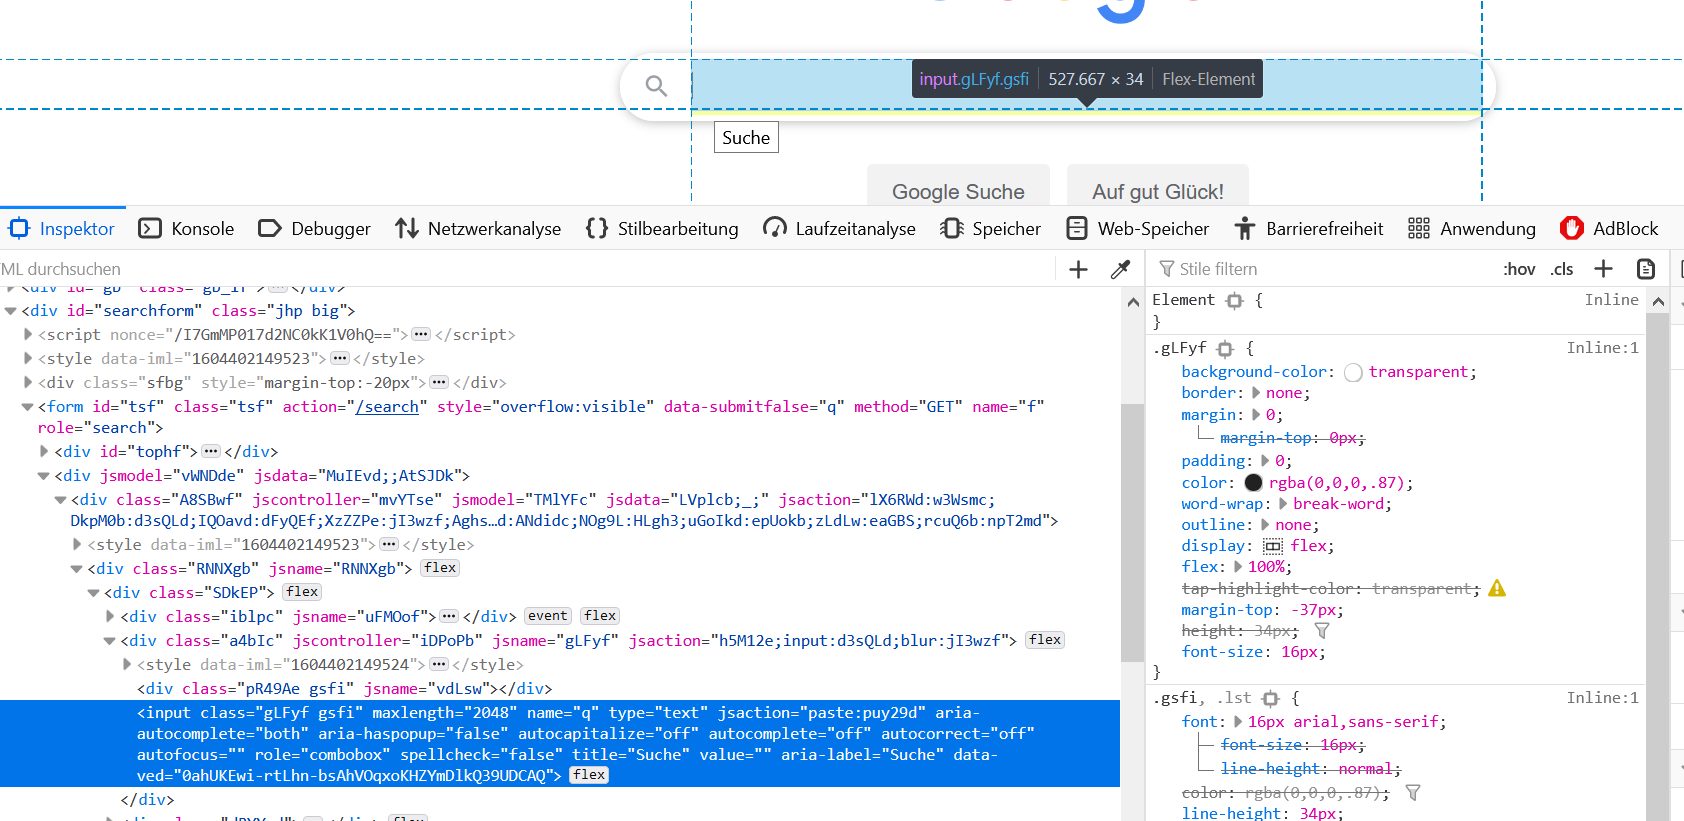The image size is (1684, 821).
Task: Add a new style rule with plus icon
Action: pyautogui.click(x=1603, y=268)
